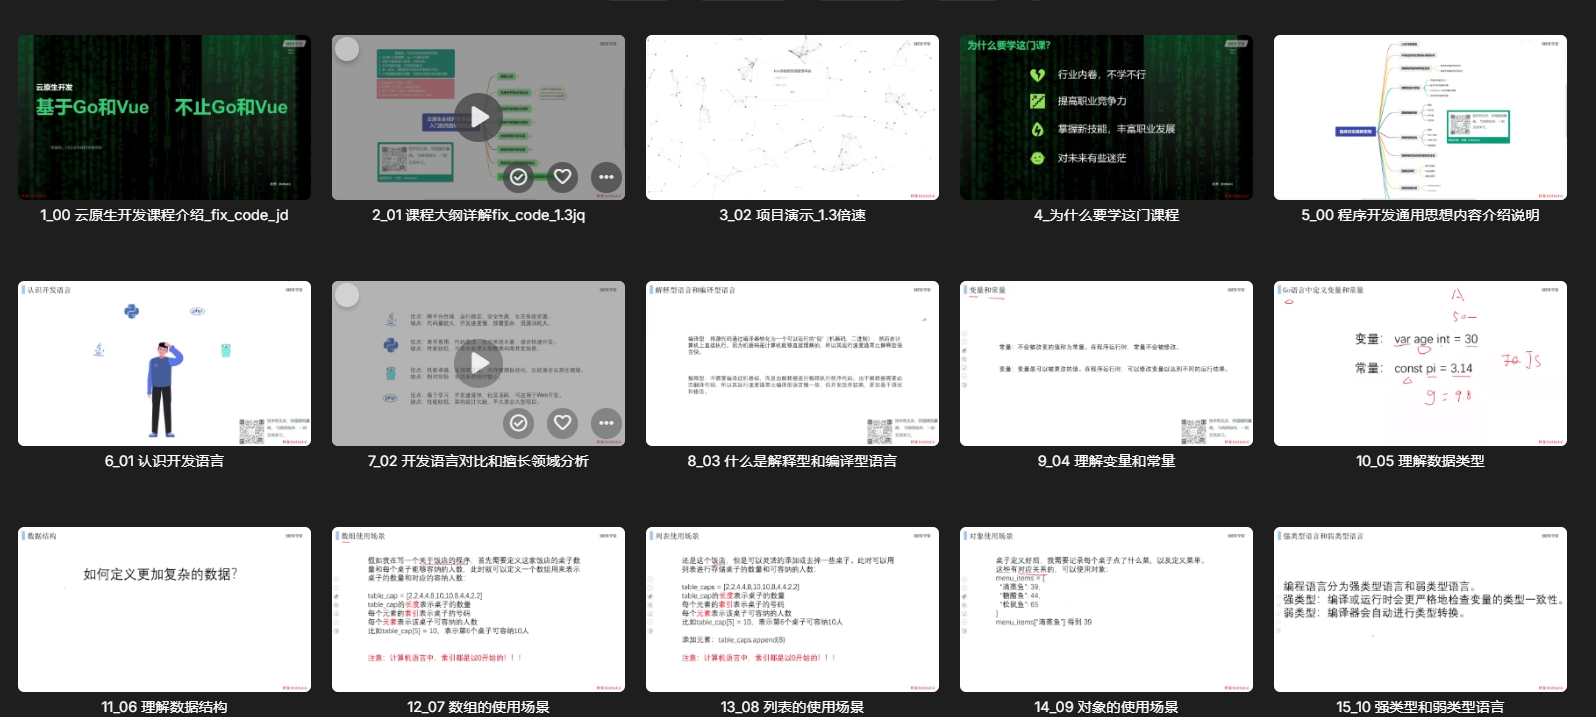Open the 3_02 项目演示 thumbnail
This screenshot has width=1596, height=717.
point(792,118)
